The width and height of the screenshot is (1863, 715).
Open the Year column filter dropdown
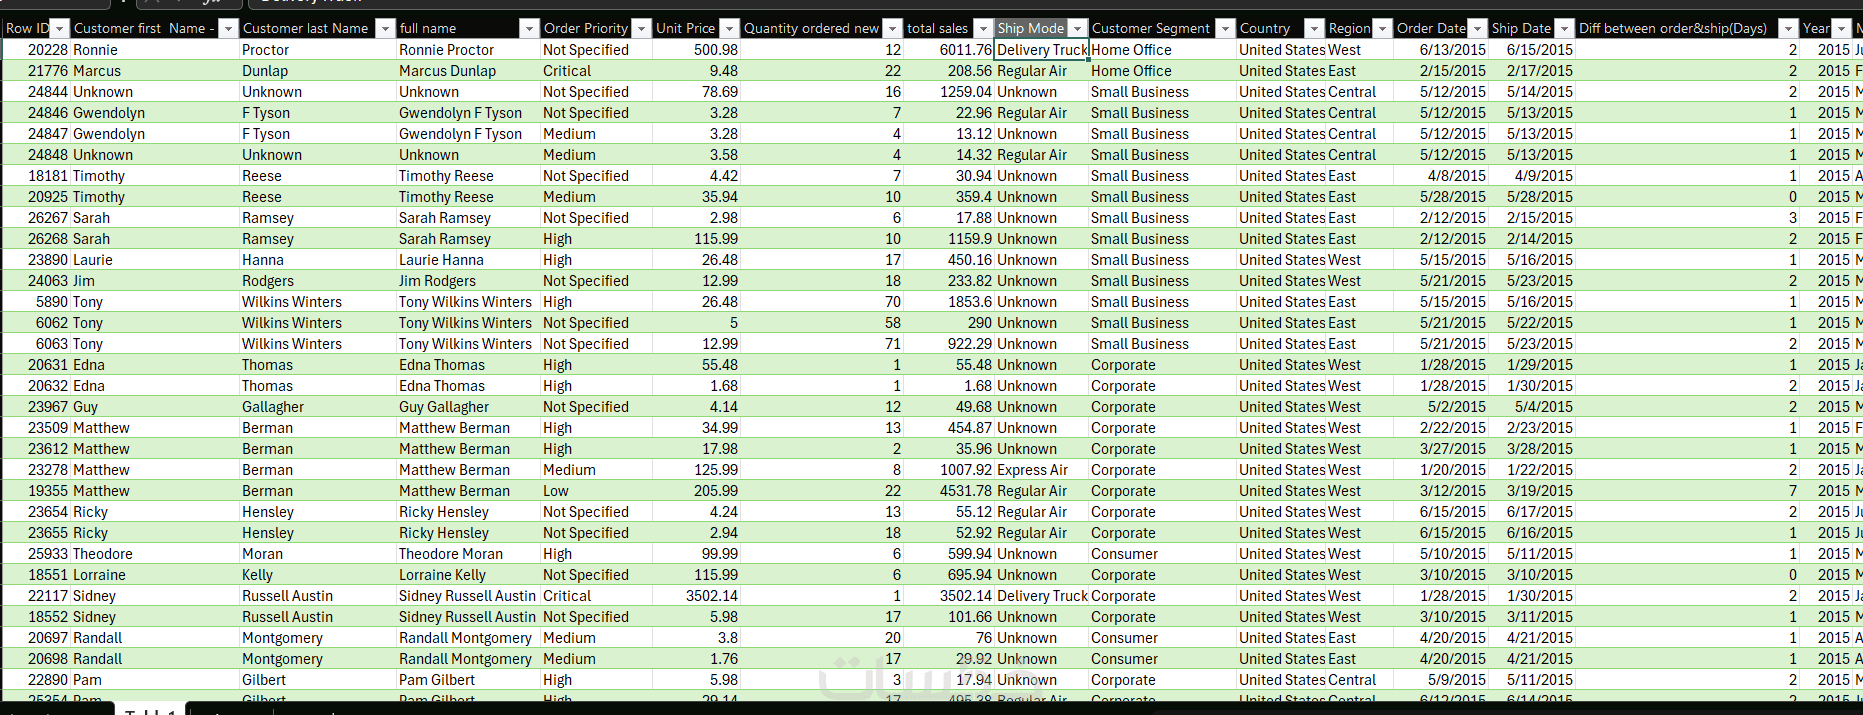point(1842,29)
